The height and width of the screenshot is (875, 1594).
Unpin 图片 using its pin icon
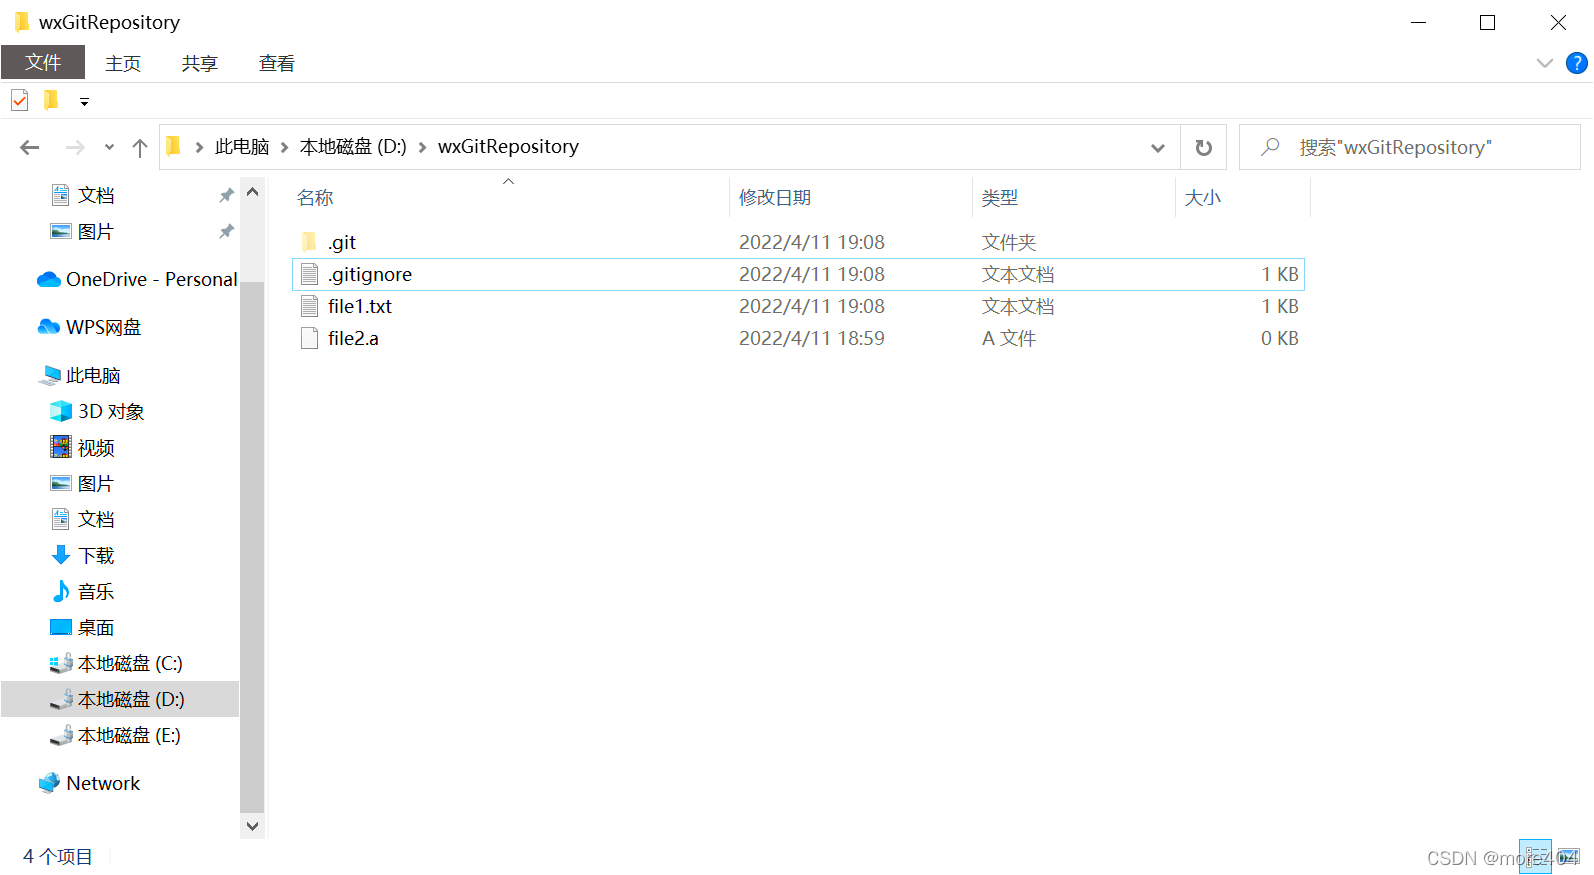point(226,231)
